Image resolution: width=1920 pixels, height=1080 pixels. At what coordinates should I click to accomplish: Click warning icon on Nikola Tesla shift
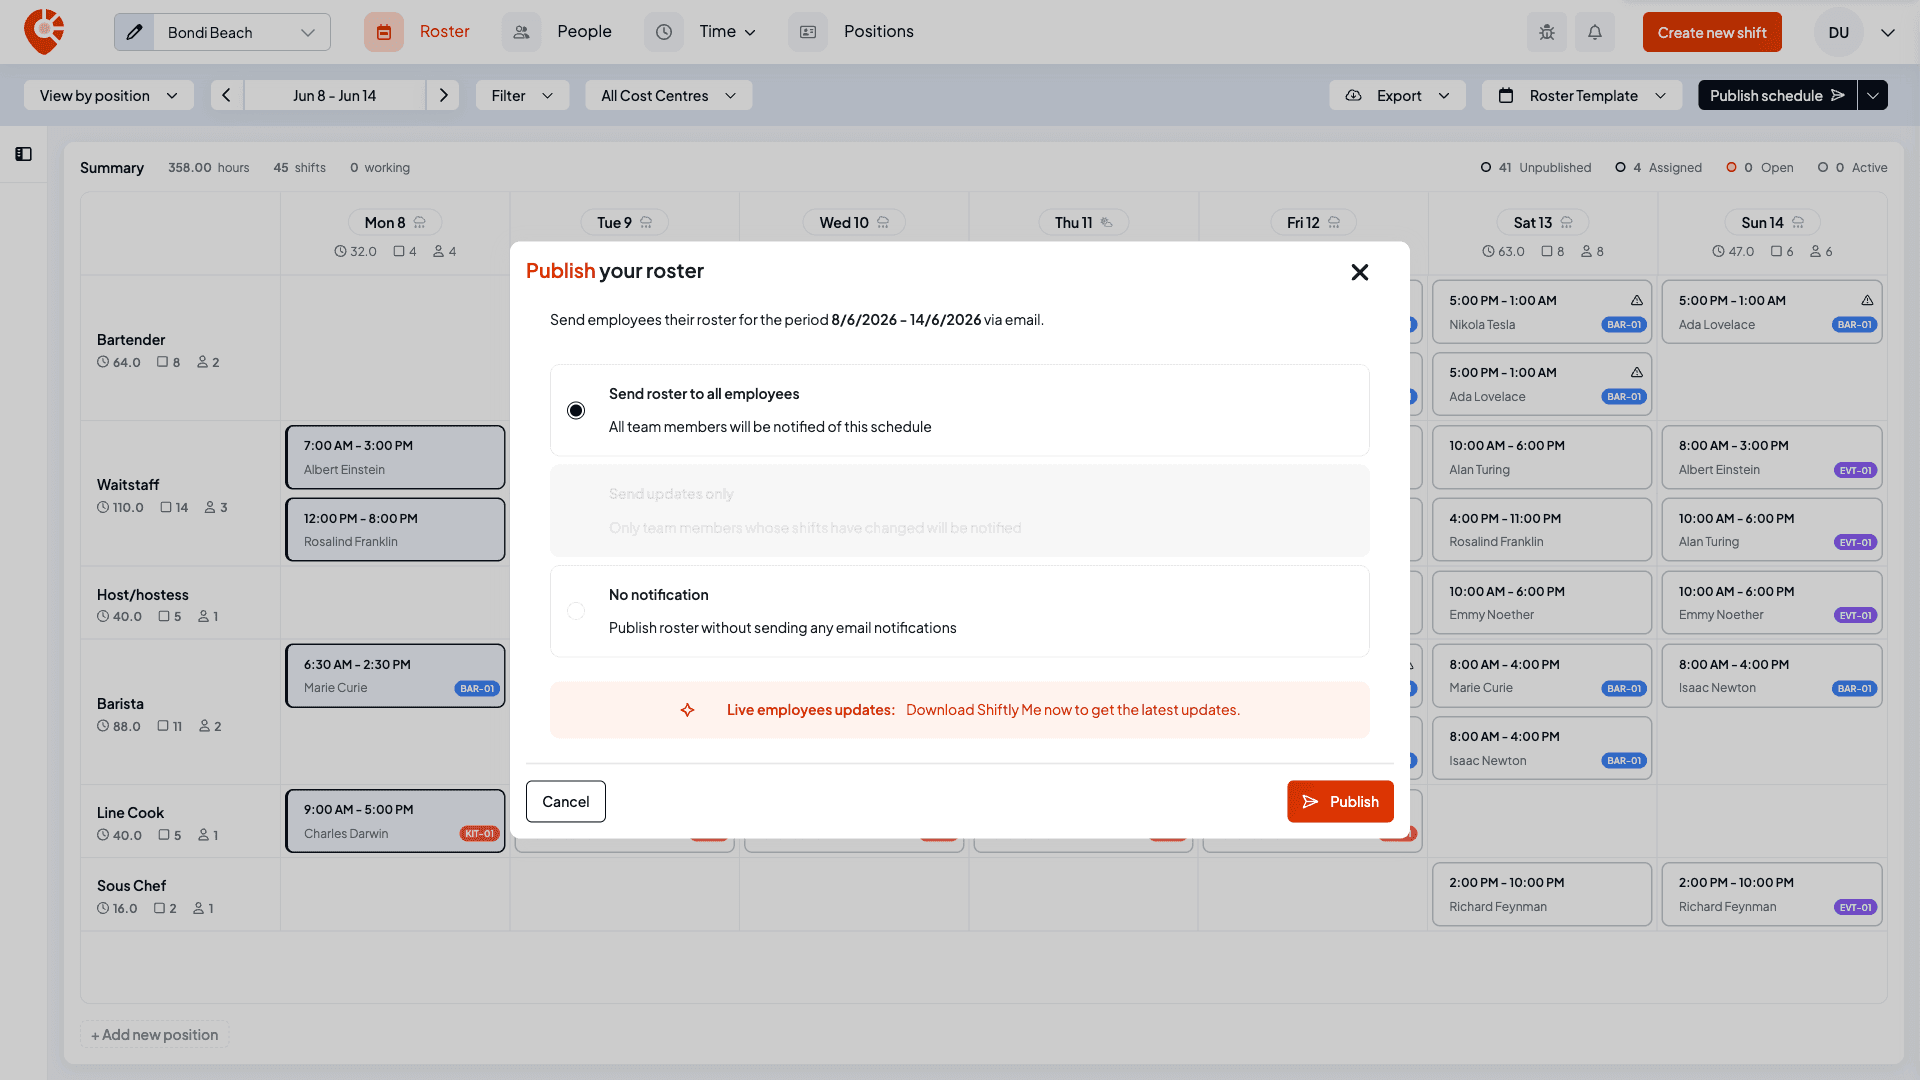click(1637, 300)
